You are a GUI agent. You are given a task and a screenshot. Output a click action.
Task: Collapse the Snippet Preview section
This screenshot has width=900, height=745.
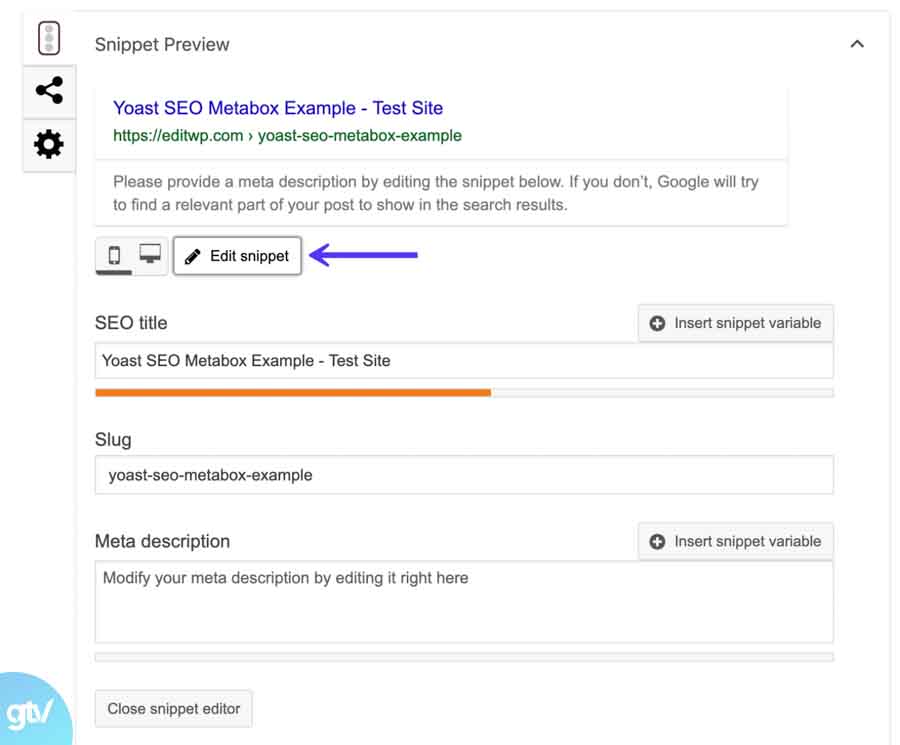click(x=856, y=44)
